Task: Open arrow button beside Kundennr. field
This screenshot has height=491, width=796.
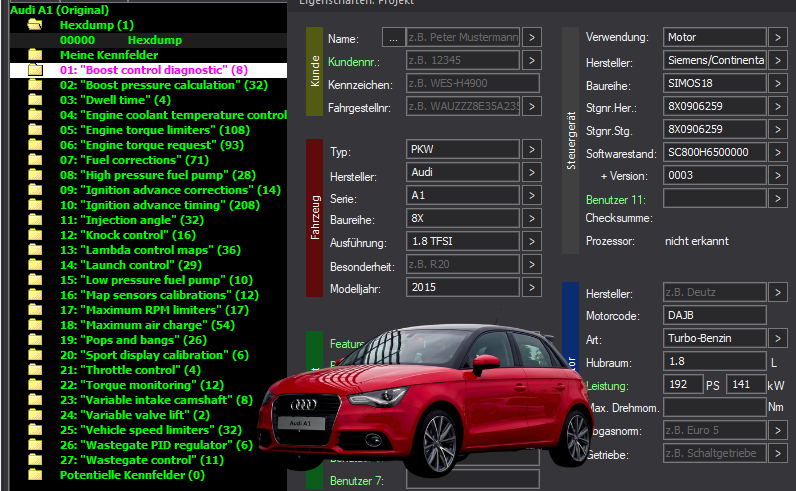Action: coord(532,60)
